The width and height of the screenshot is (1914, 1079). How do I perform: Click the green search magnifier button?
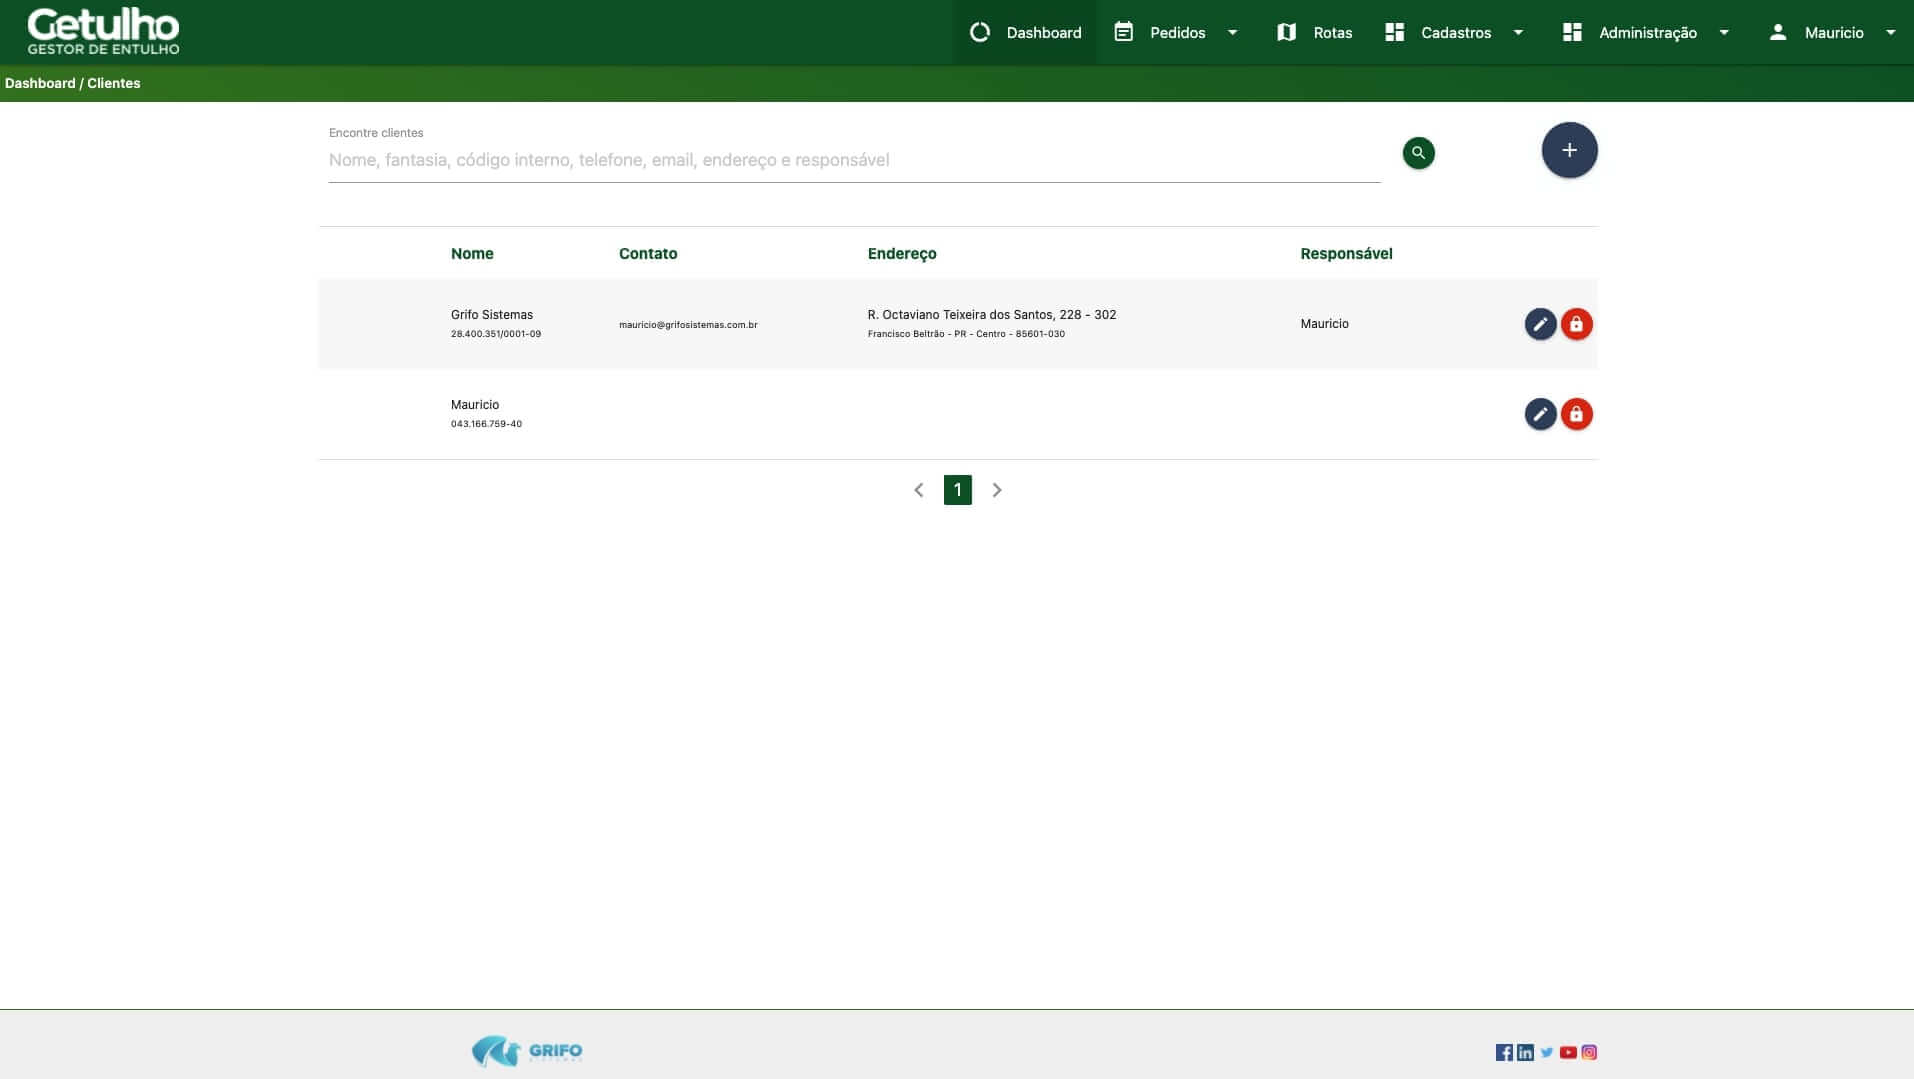pyautogui.click(x=1418, y=153)
